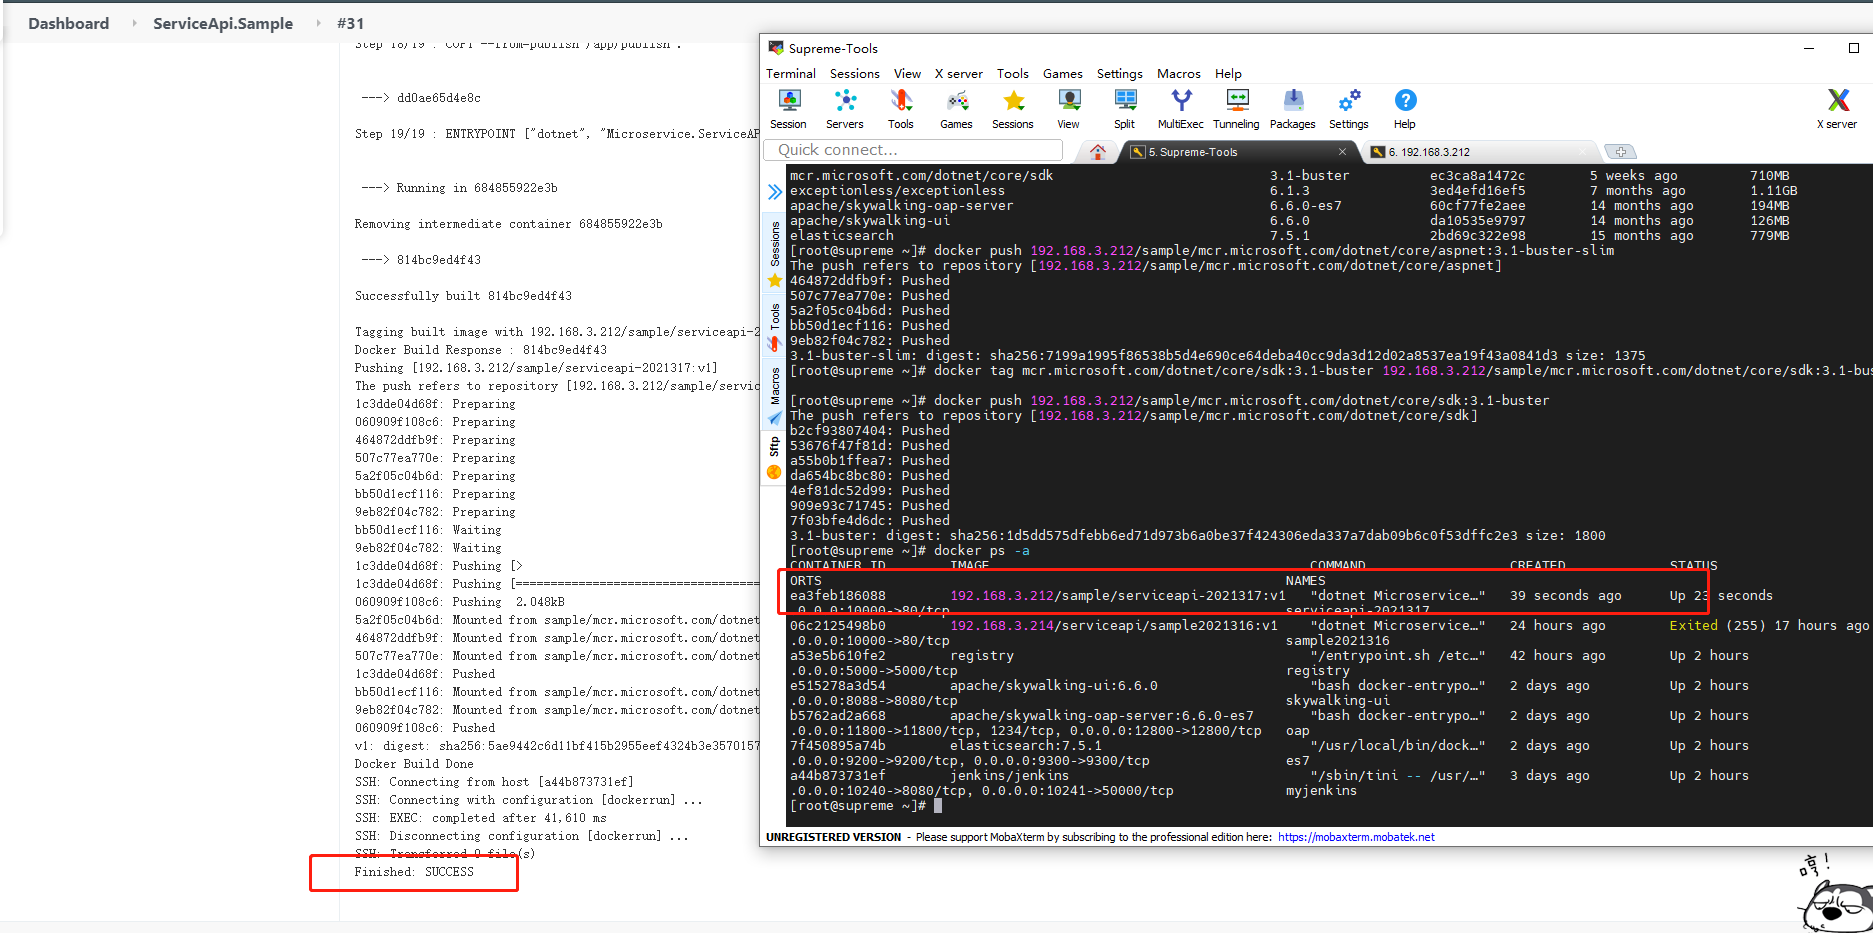Click the View toolbar icon
Screen dimensions: 1873x933
click(1069, 109)
